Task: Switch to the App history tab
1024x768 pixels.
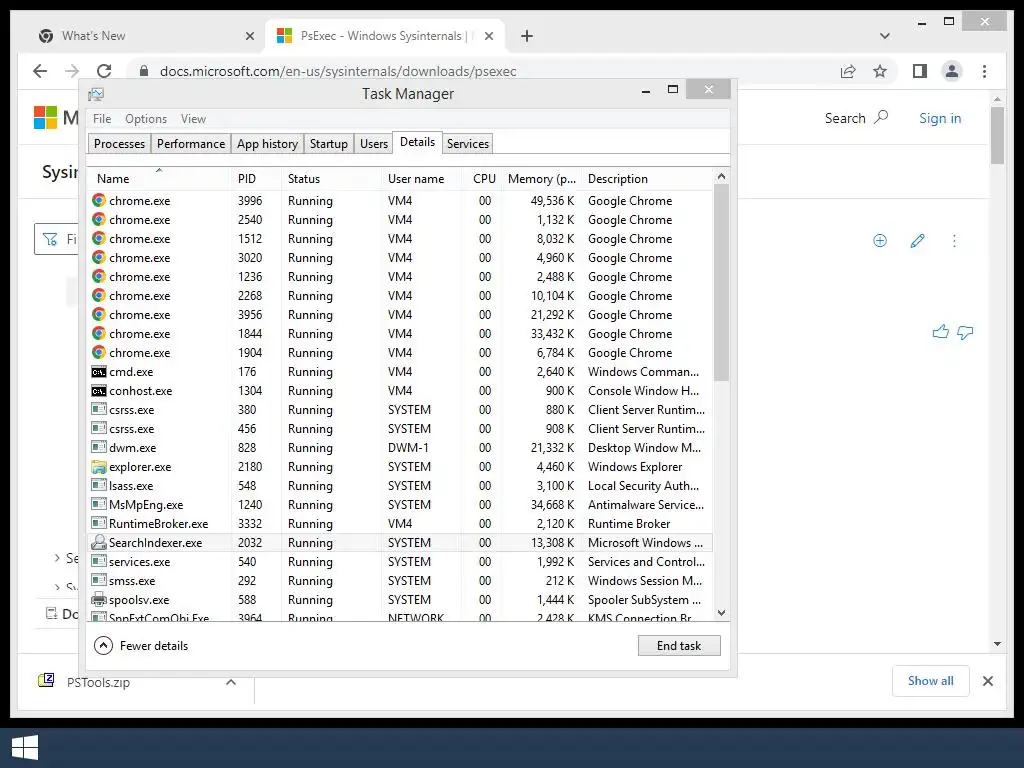Action: [267, 144]
